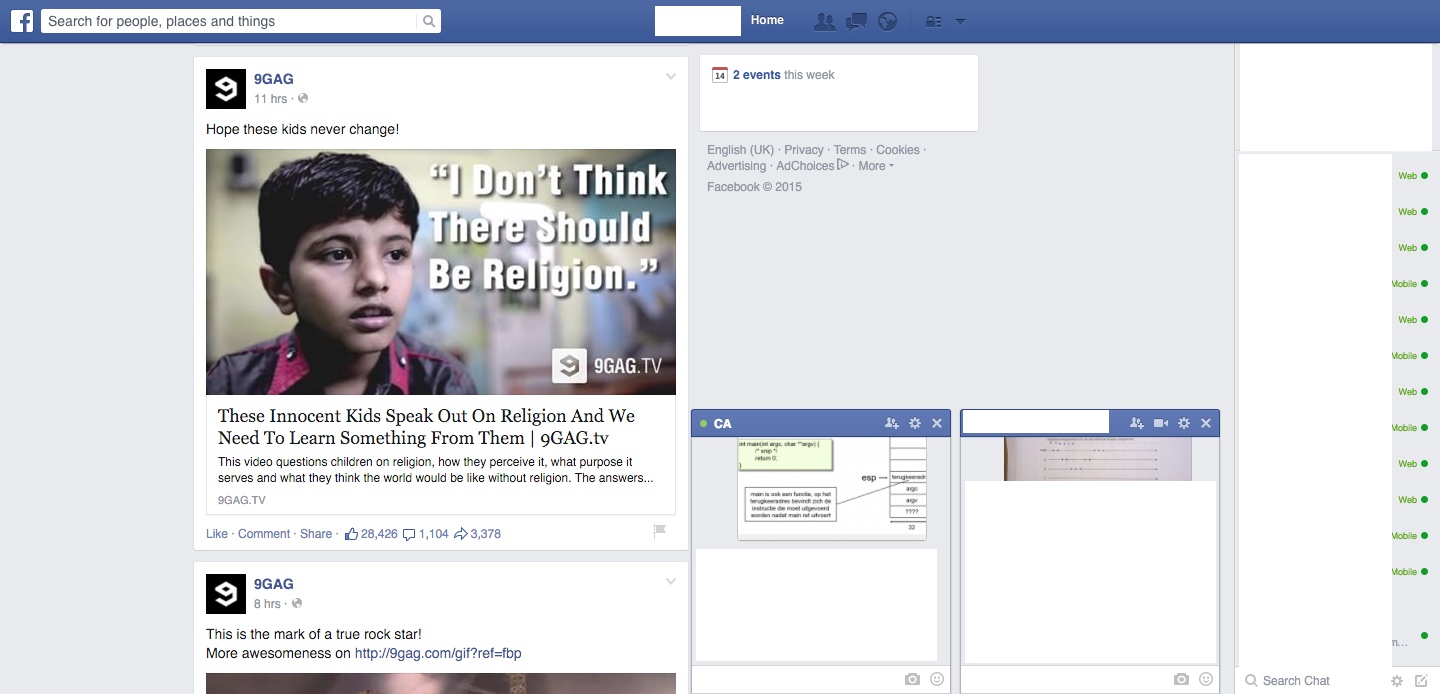Open the emoji picker in the chat right of CA
Viewport: 1440px width, 694px height.
1206,680
